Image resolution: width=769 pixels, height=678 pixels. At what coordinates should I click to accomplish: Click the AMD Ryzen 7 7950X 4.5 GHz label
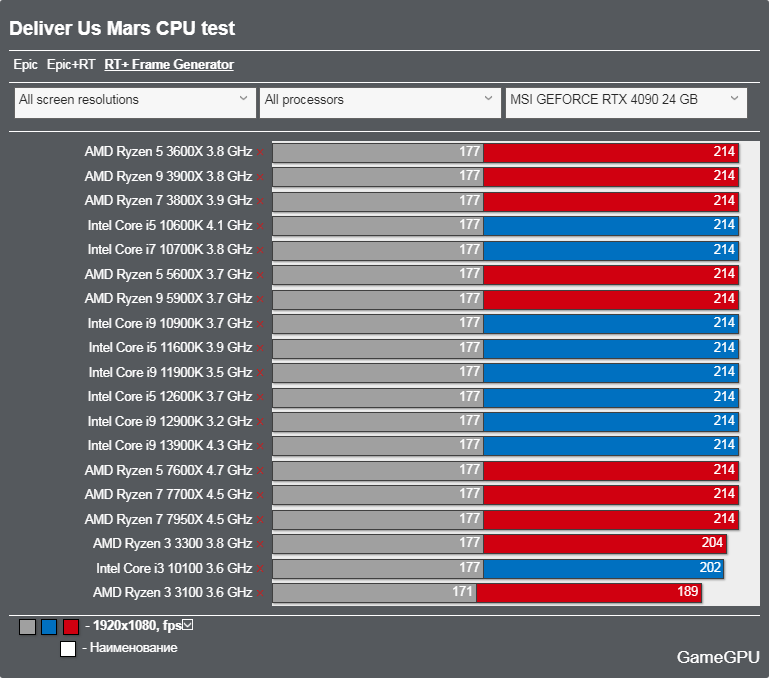(168, 519)
